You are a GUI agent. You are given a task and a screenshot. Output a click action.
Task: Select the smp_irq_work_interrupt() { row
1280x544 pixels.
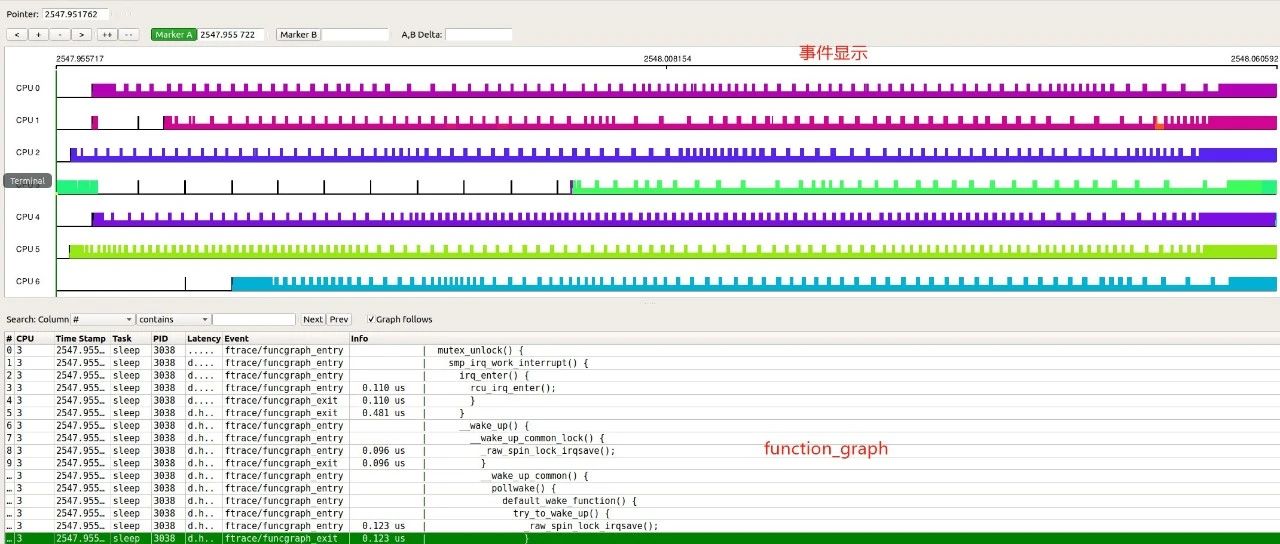coord(640,363)
